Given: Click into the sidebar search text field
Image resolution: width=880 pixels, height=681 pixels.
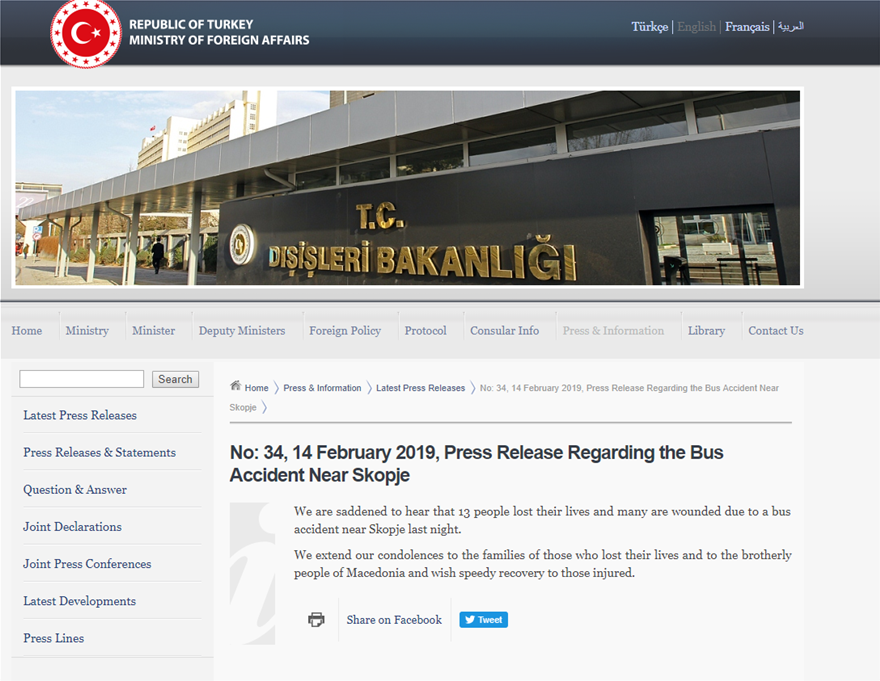Looking at the screenshot, I should 82,379.
